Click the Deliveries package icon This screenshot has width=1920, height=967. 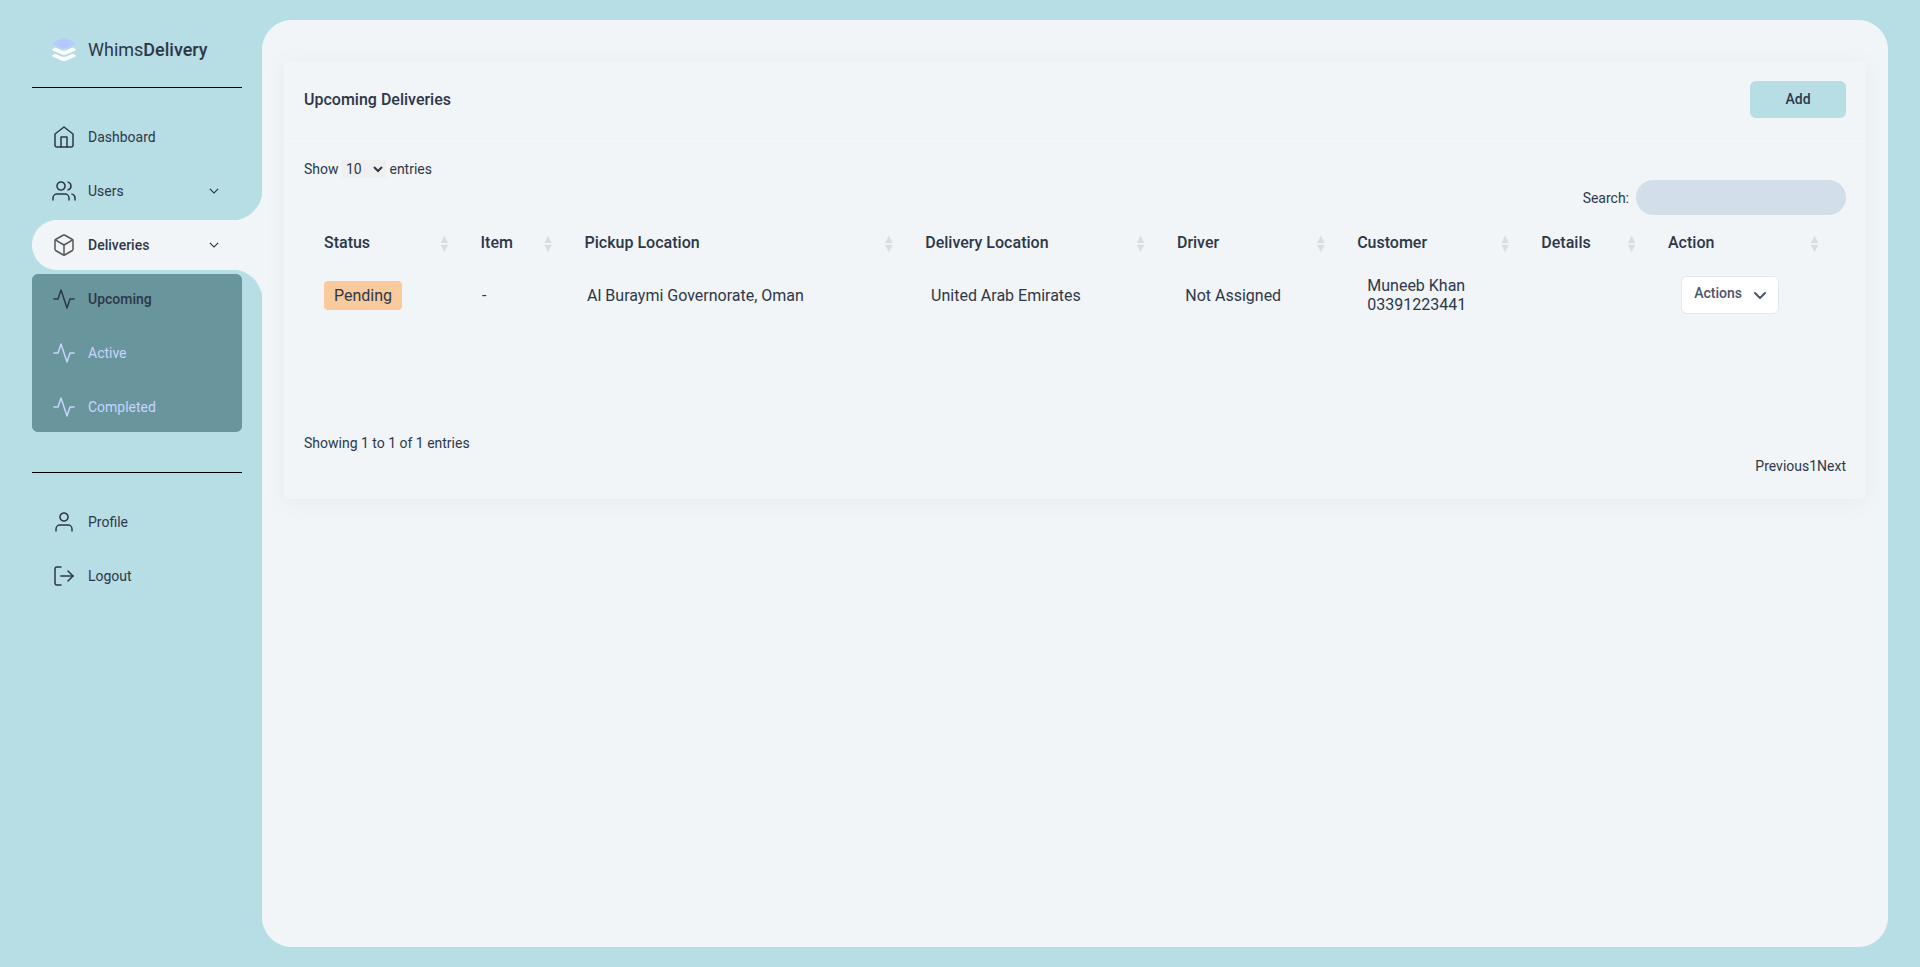click(64, 245)
